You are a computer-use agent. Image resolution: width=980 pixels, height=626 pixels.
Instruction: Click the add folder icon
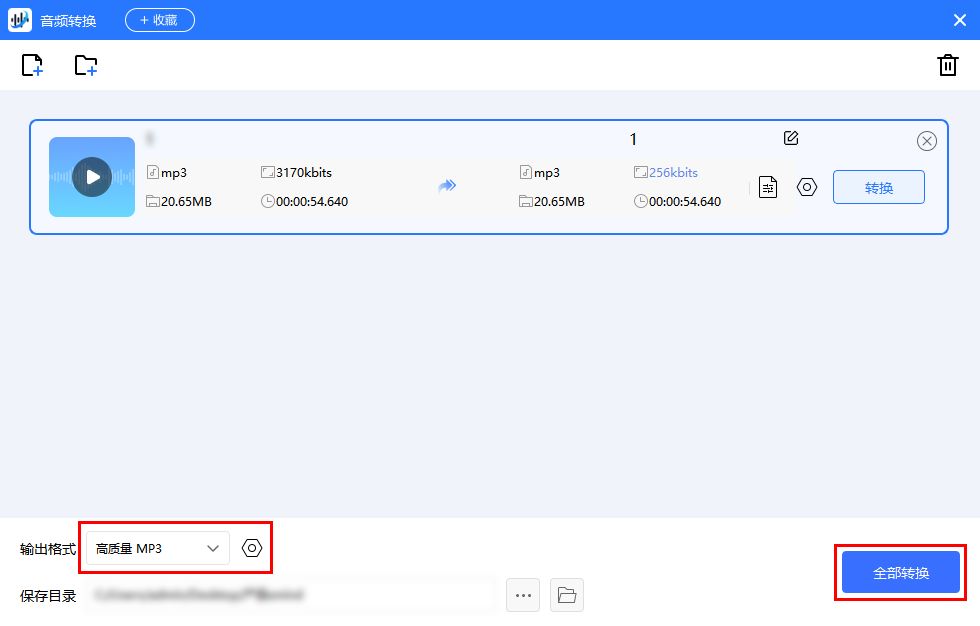tap(86, 66)
